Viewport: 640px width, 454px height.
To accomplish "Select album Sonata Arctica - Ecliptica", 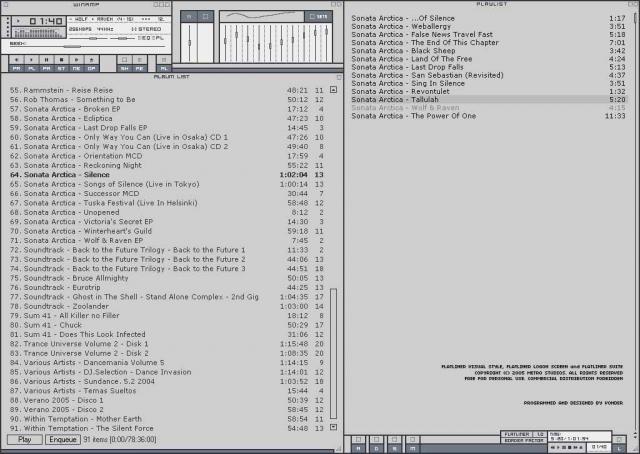I will click(x=167, y=118).
